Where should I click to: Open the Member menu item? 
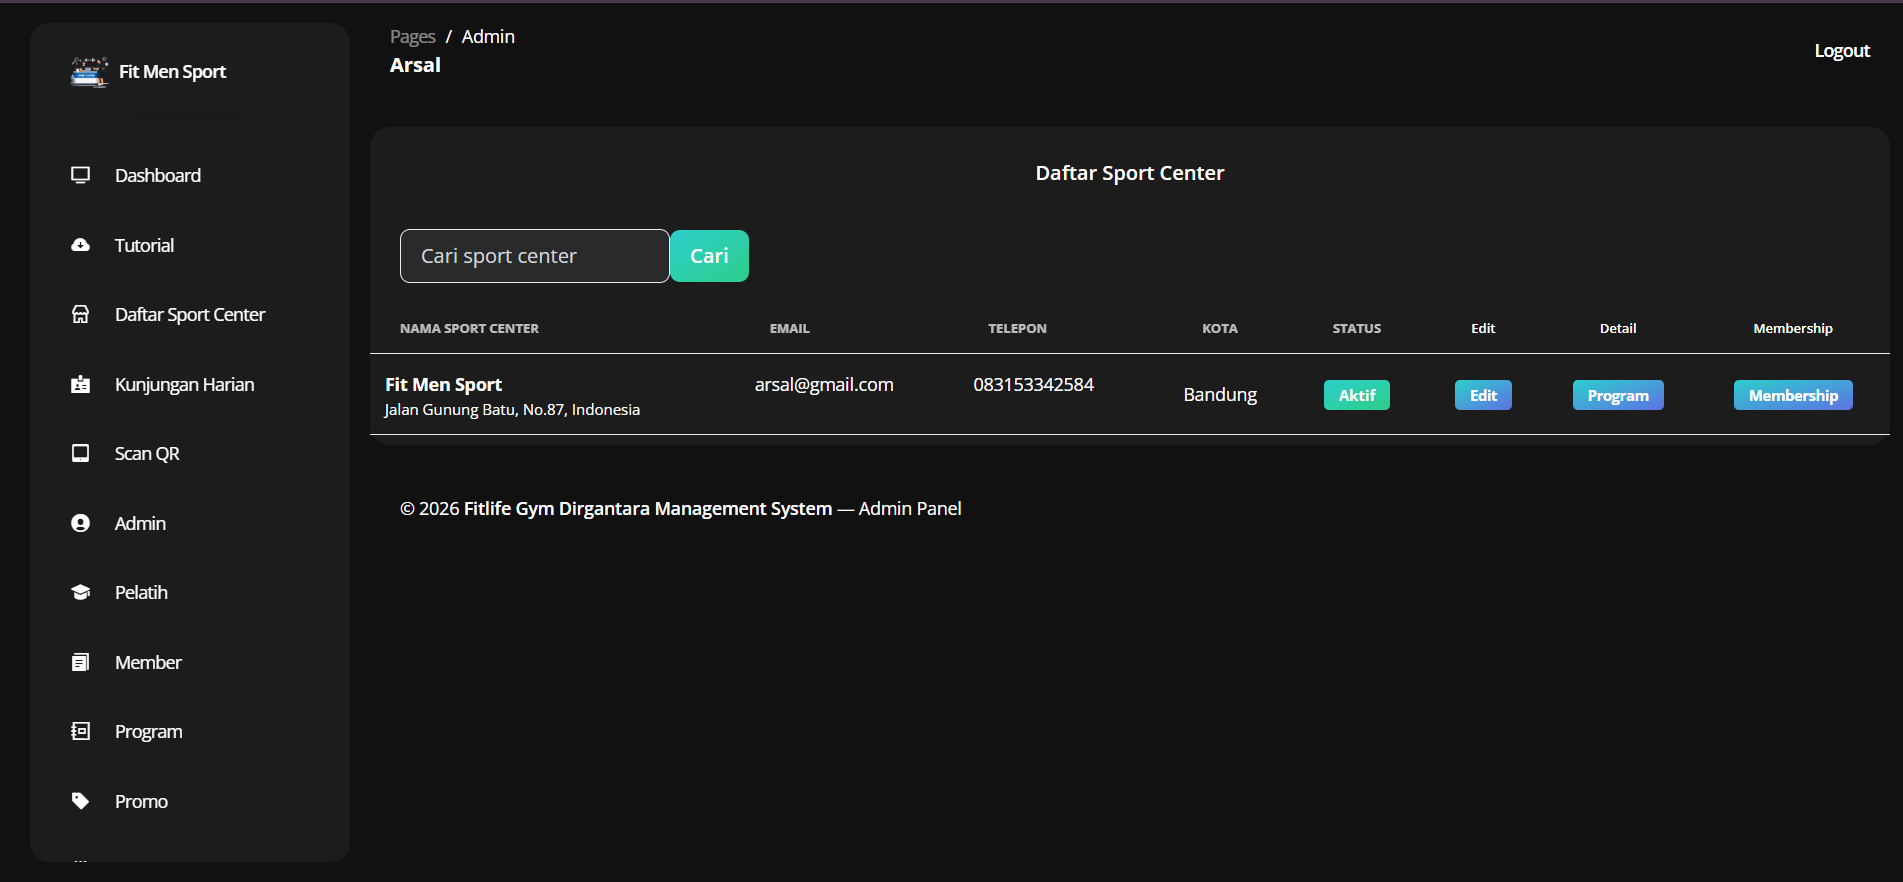pos(148,662)
